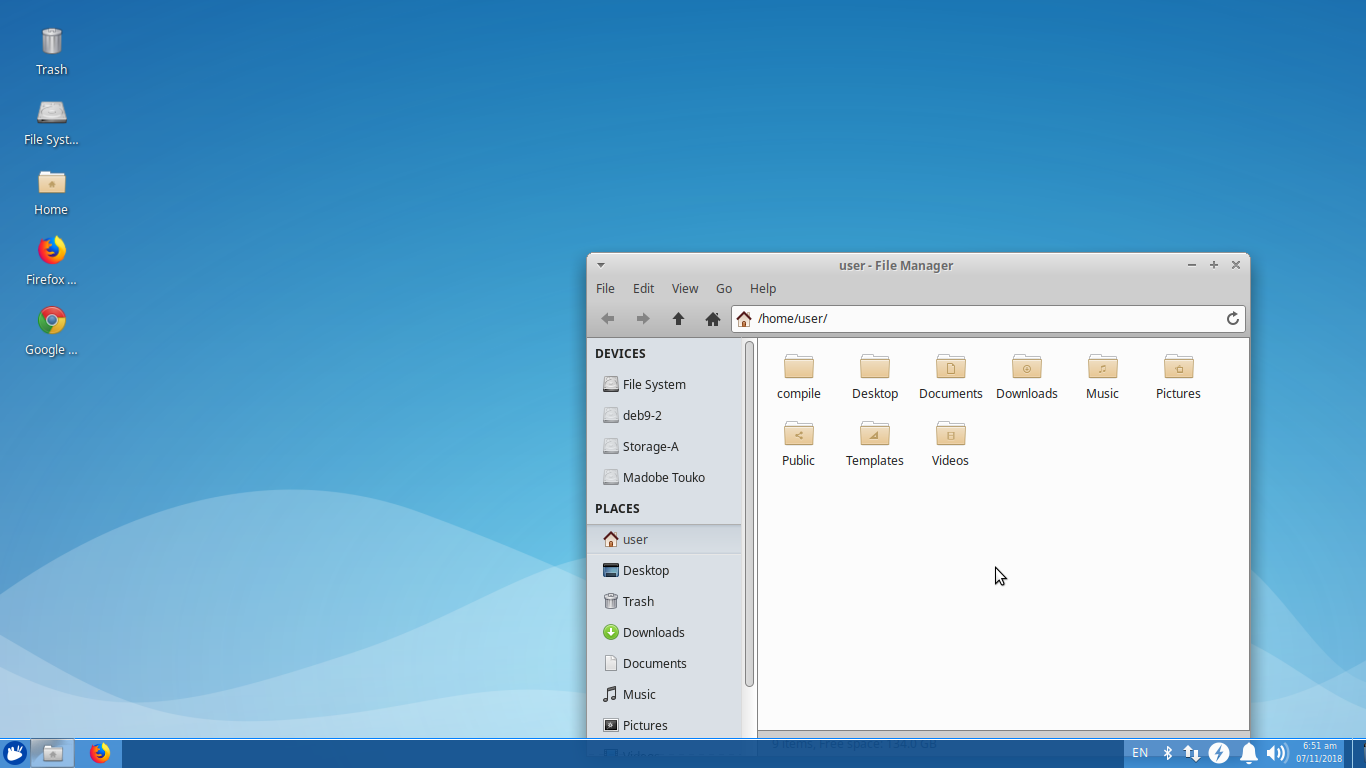
Task: Select Madobe Touko device in sidebar
Action: tap(663, 477)
